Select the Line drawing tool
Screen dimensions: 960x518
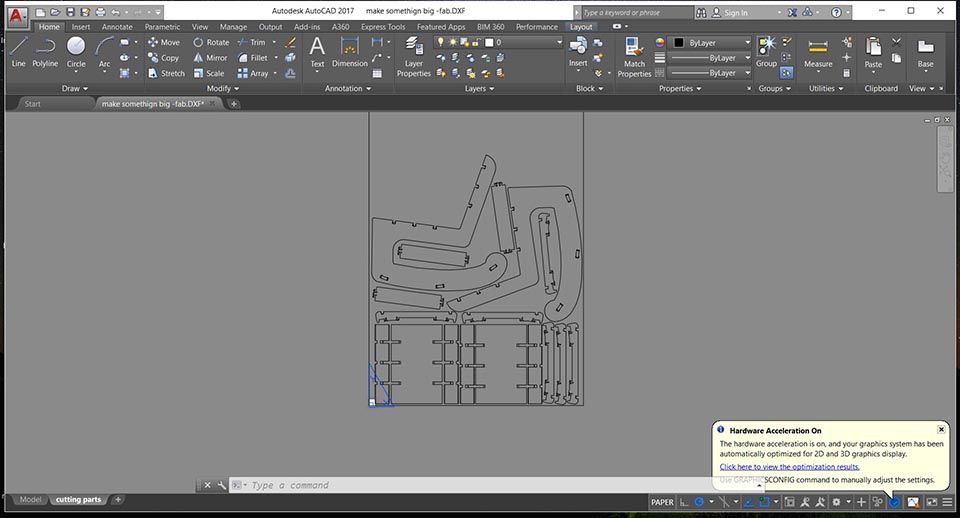click(x=18, y=52)
